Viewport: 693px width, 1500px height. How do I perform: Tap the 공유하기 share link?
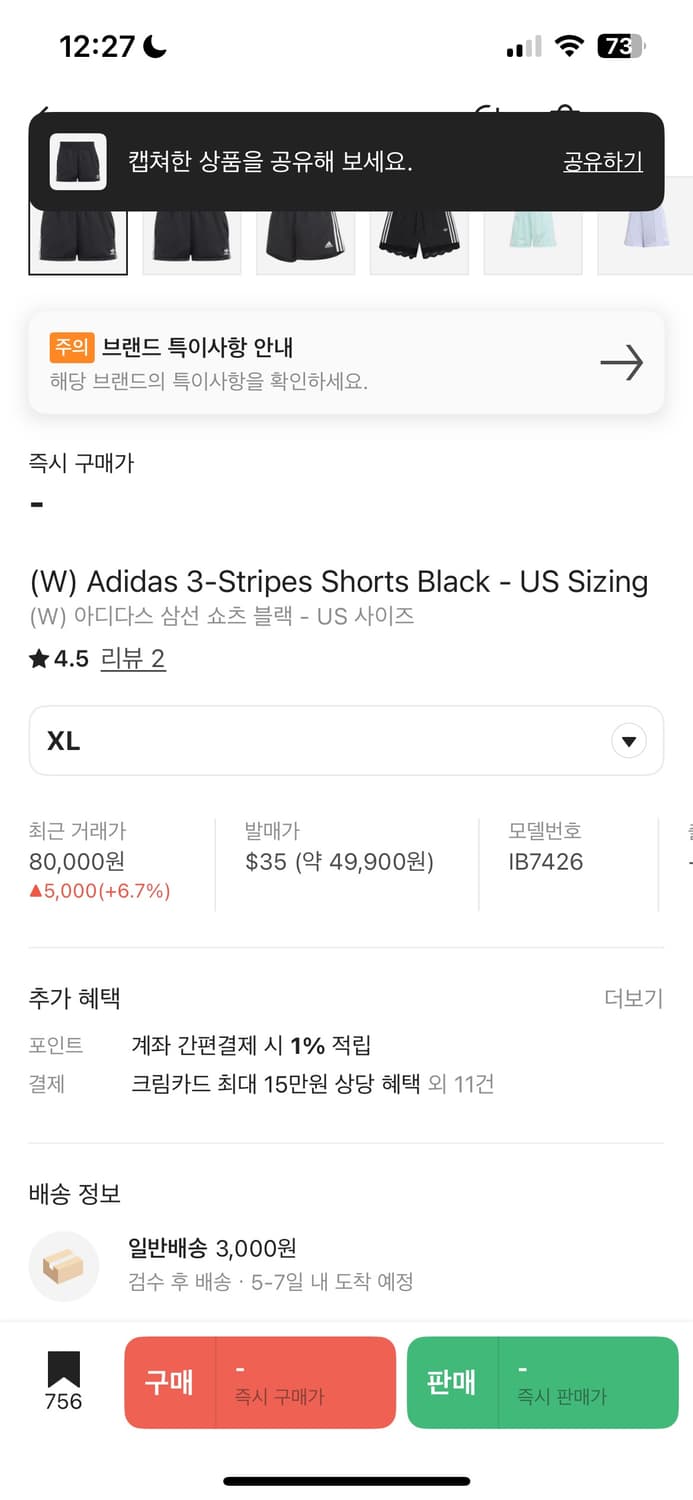[x=602, y=162]
